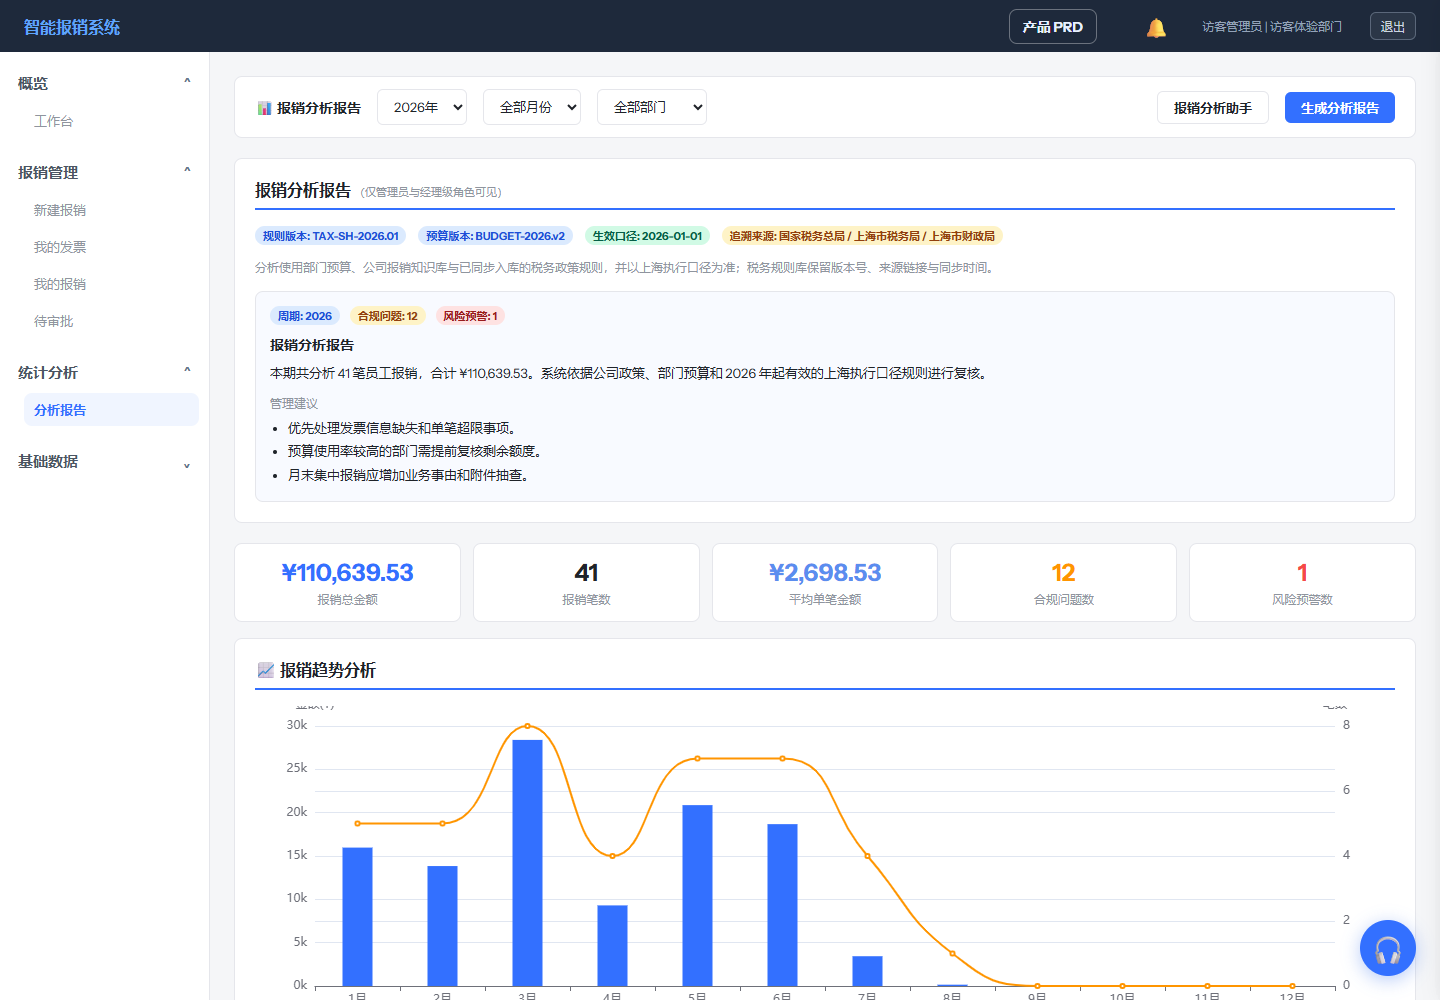Click the 生效口径: 2026-01-01 tag
This screenshot has height=1000, width=1440.
point(648,236)
